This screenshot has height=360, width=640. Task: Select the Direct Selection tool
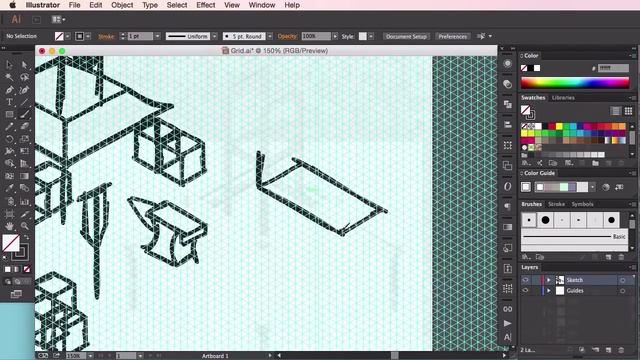24,64
